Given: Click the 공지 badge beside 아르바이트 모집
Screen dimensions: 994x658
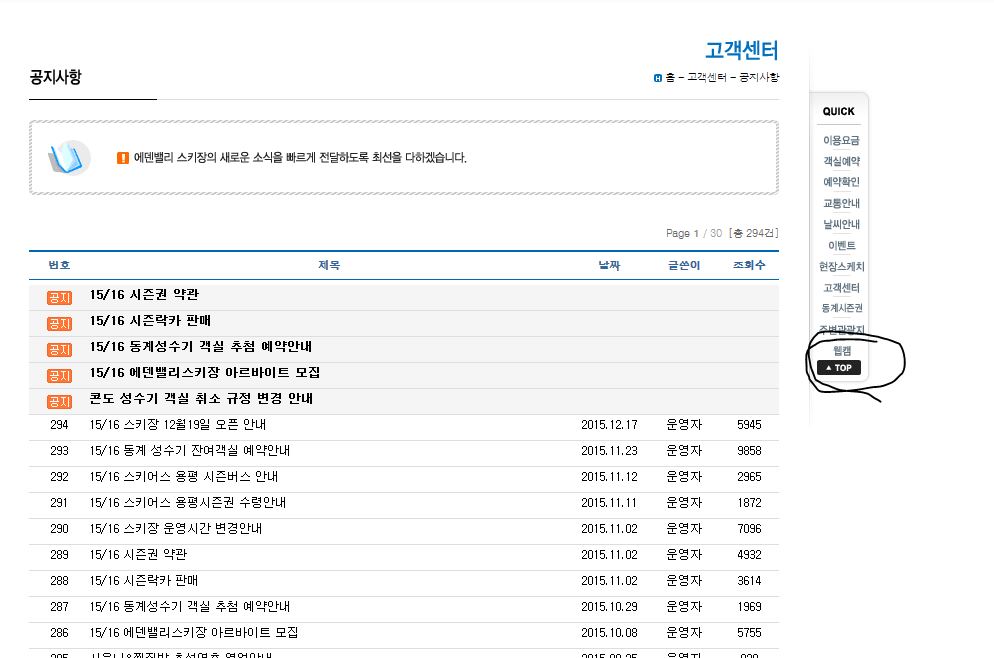Looking at the screenshot, I should click(59, 376).
